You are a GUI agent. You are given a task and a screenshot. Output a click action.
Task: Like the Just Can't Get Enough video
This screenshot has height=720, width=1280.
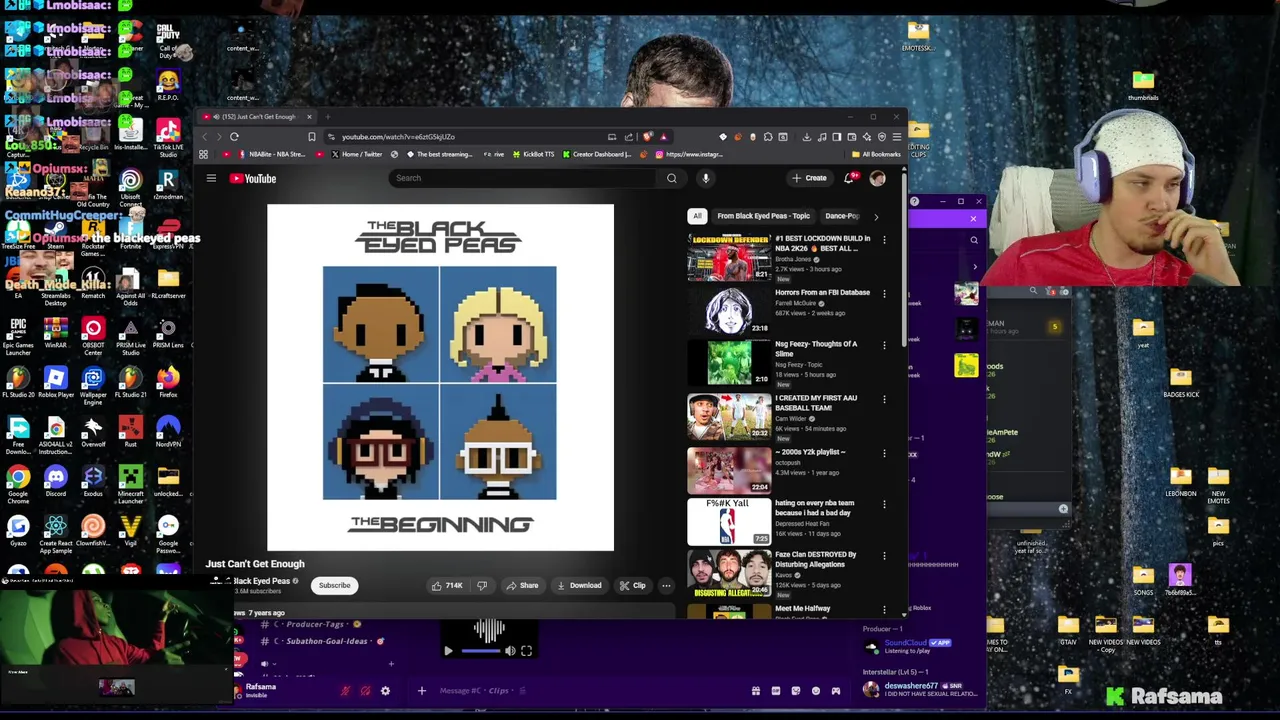point(447,586)
